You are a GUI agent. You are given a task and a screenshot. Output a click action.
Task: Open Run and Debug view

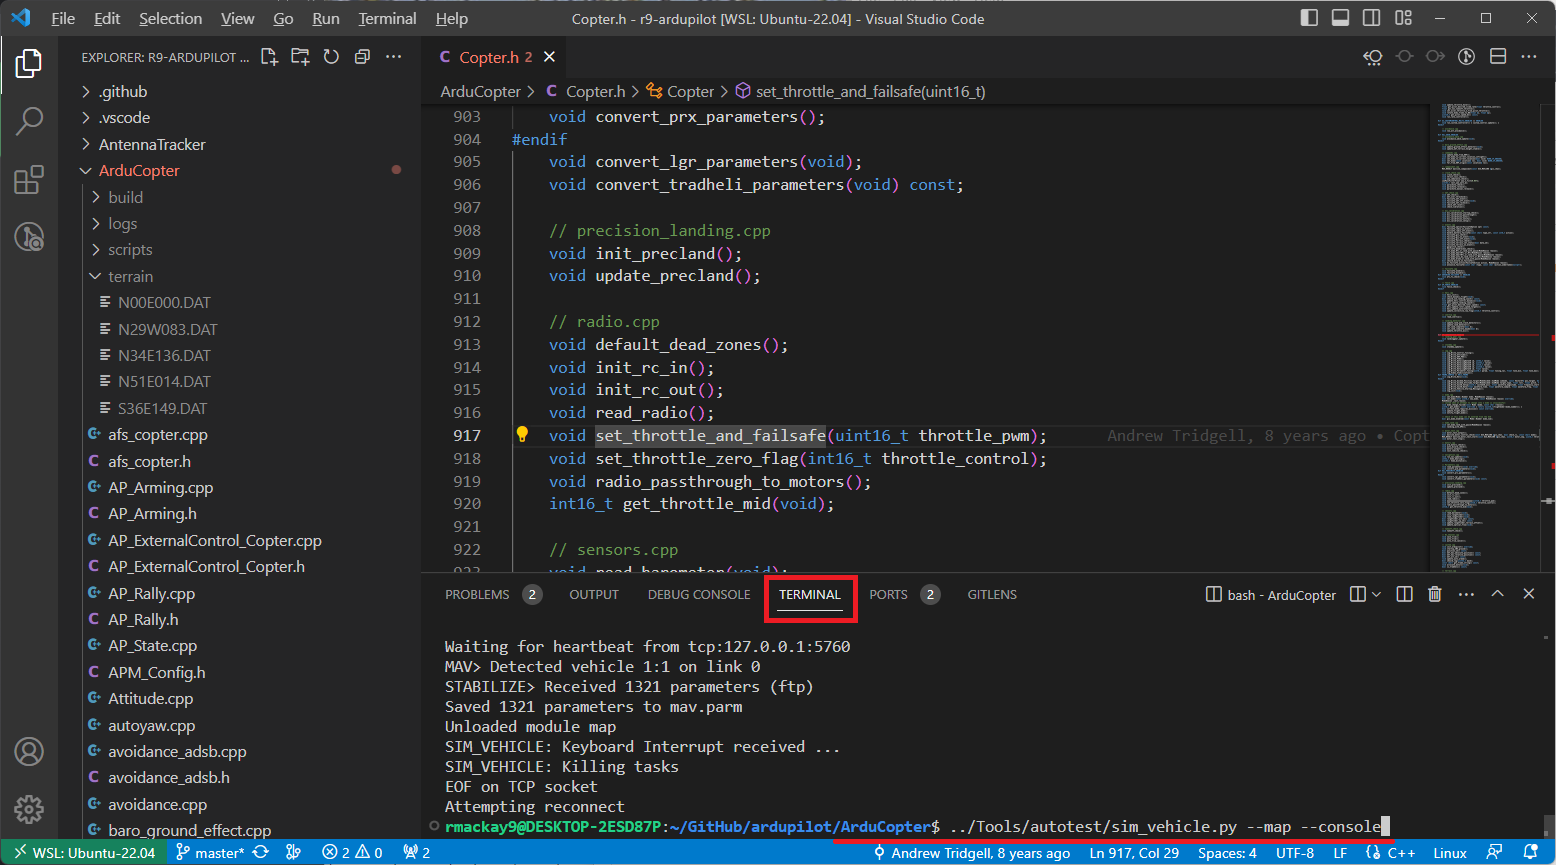coord(29,237)
